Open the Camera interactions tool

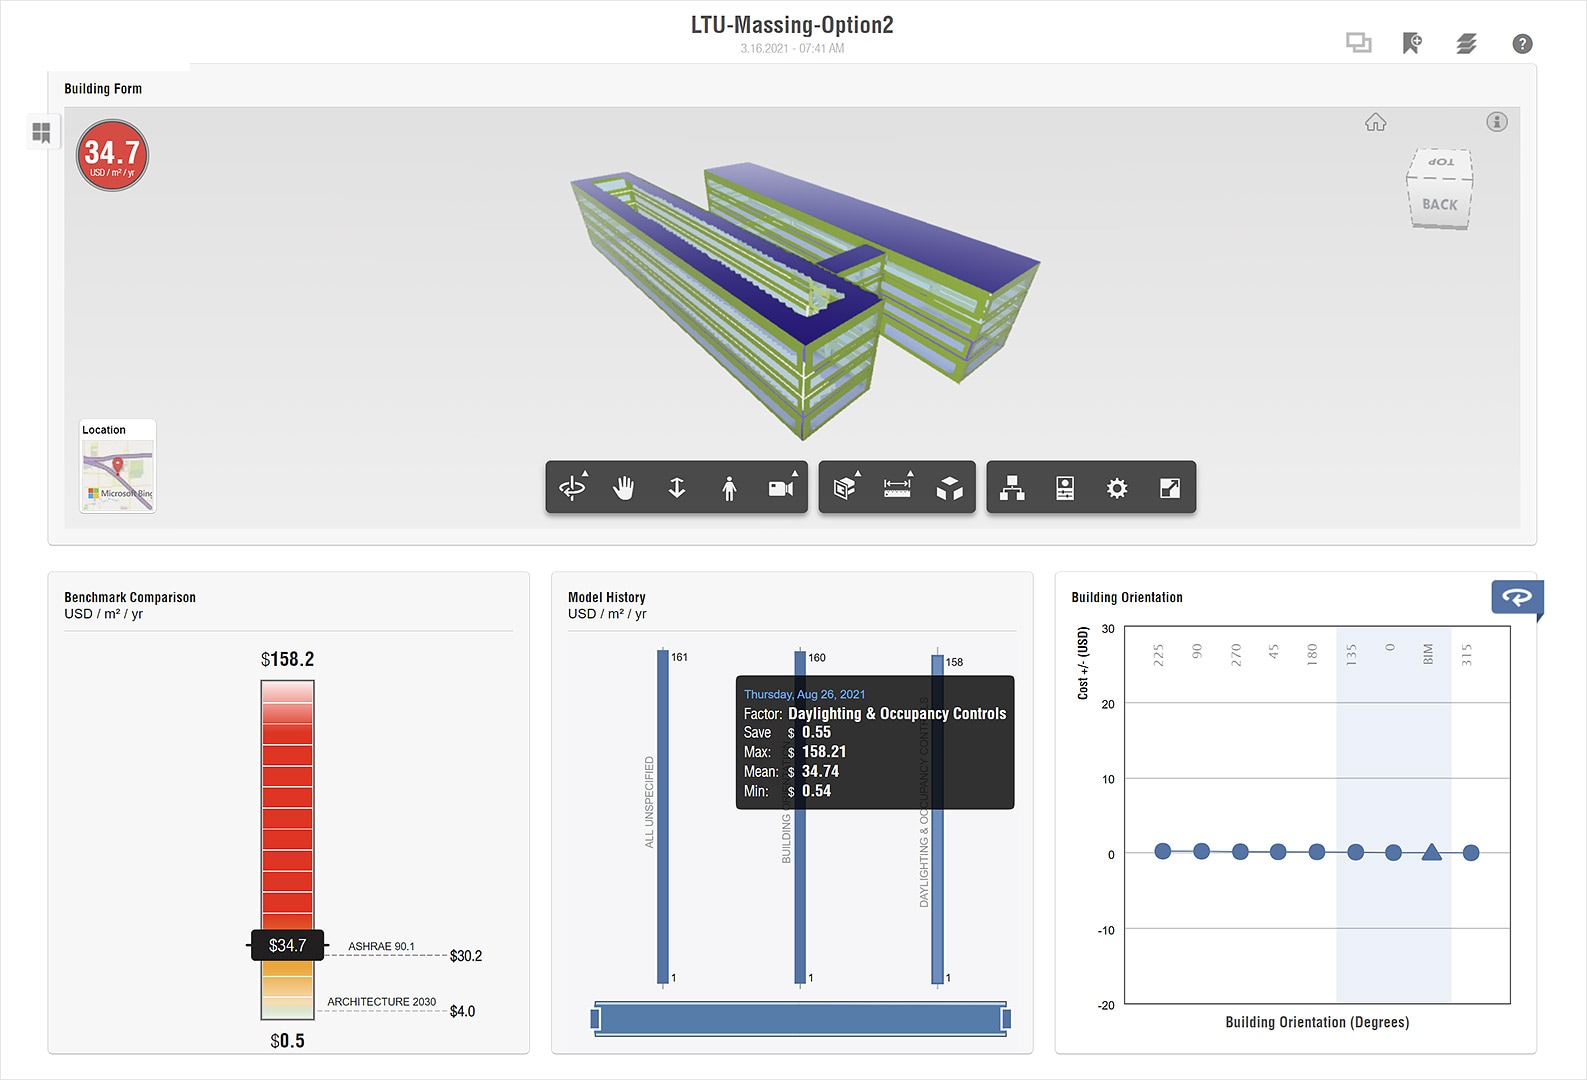tap(781, 488)
